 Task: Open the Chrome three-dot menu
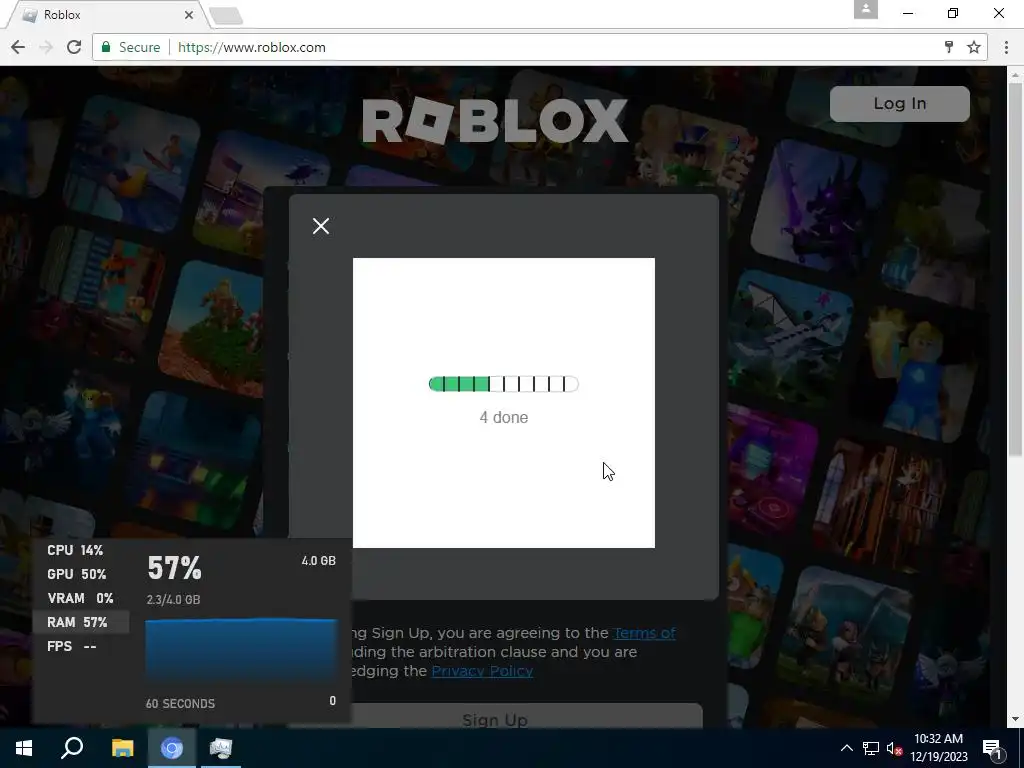coord(1006,47)
